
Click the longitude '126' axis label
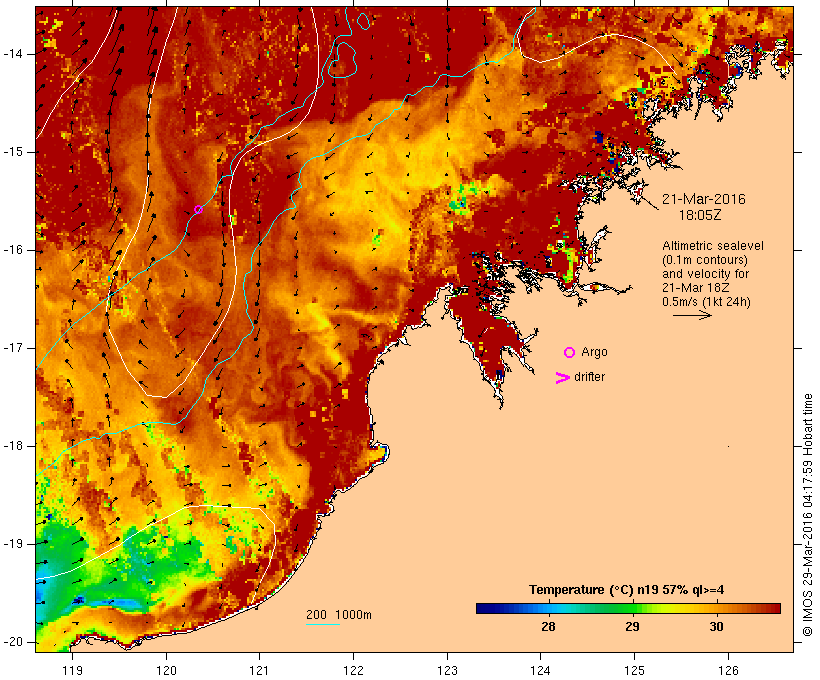pos(728,670)
